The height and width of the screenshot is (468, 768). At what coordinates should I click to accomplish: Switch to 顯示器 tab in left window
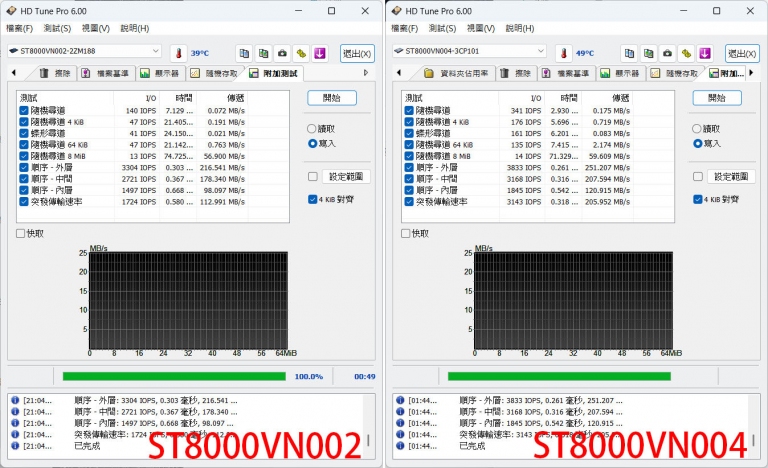pyautogui.click(x=160, y=74)
